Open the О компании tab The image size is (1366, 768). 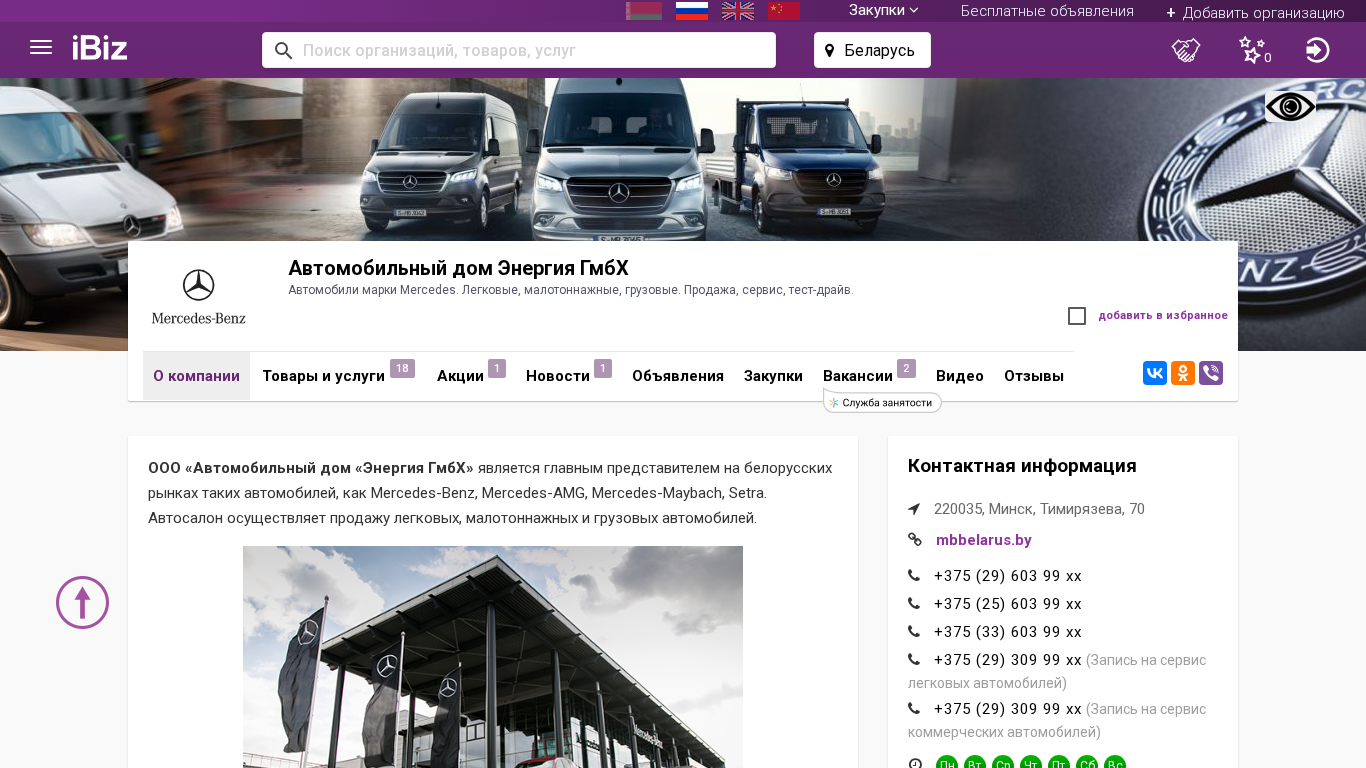196,376
